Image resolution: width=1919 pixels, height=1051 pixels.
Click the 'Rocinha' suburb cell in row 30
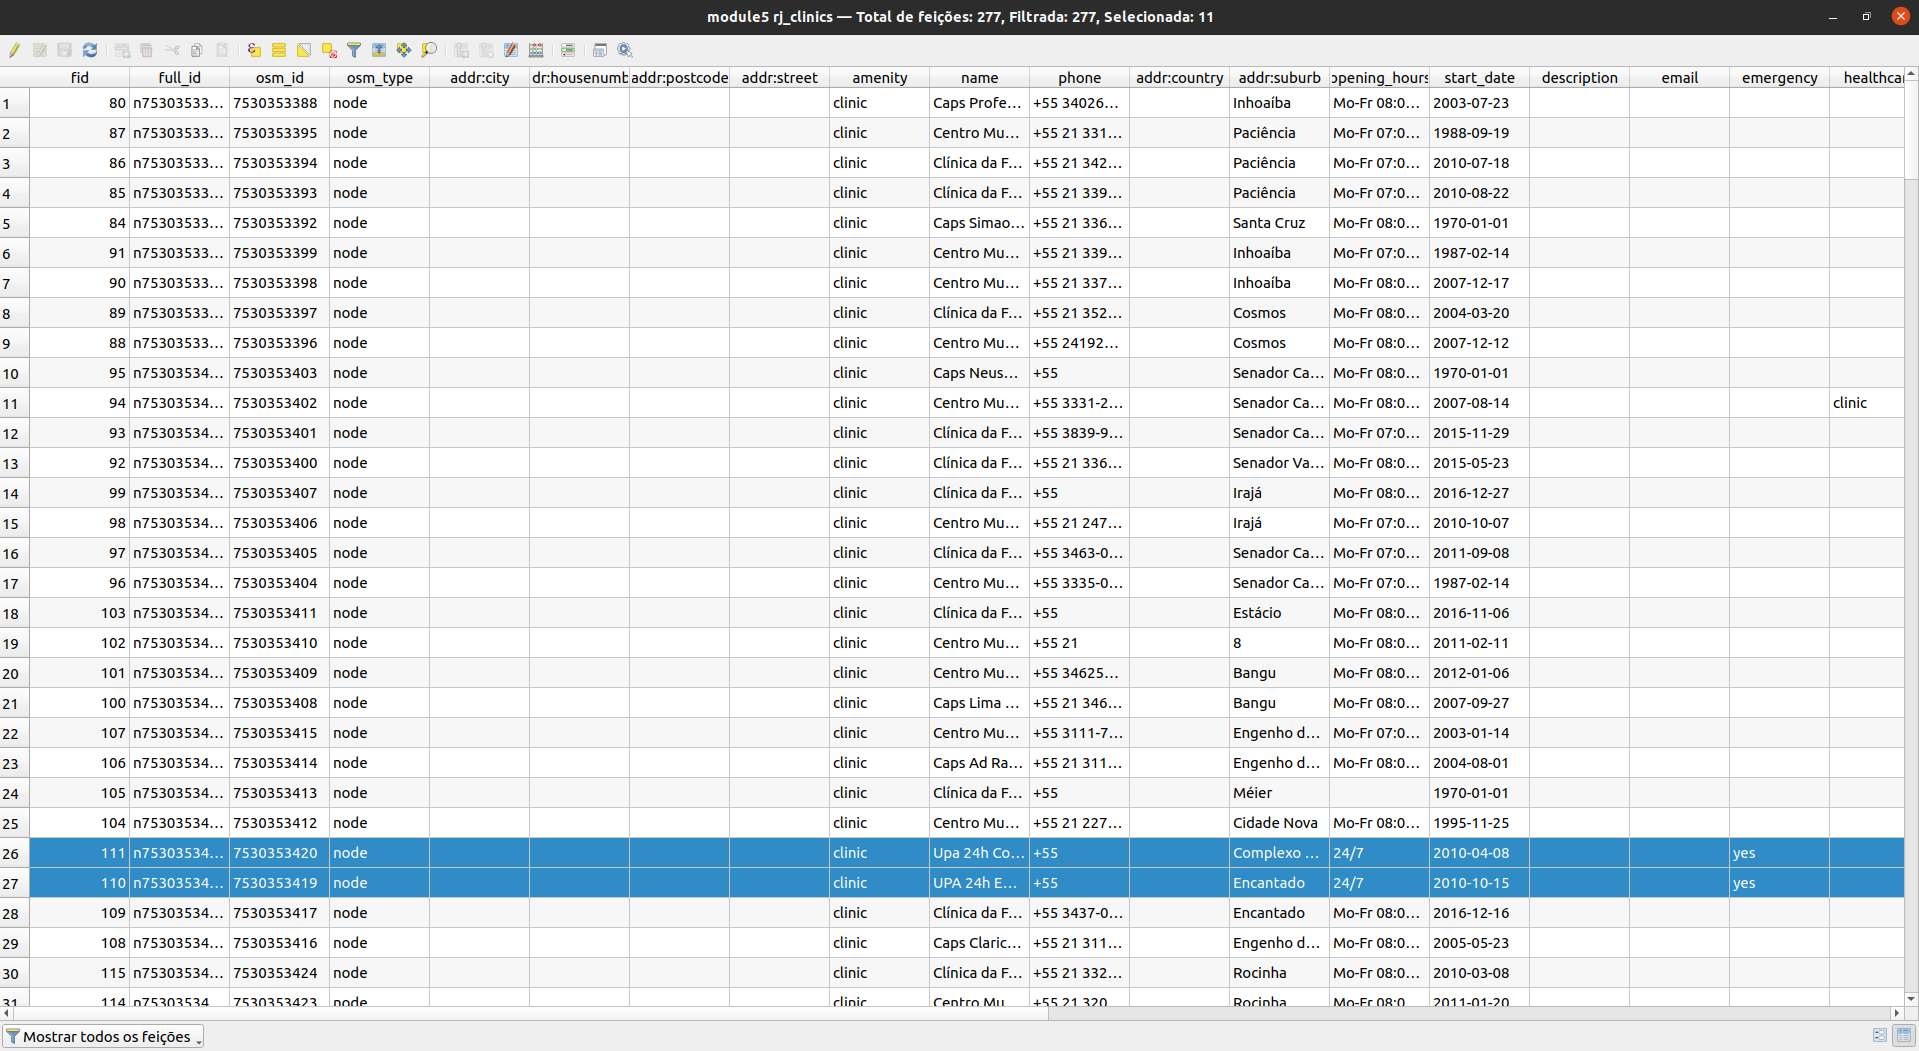point(1280,973)
